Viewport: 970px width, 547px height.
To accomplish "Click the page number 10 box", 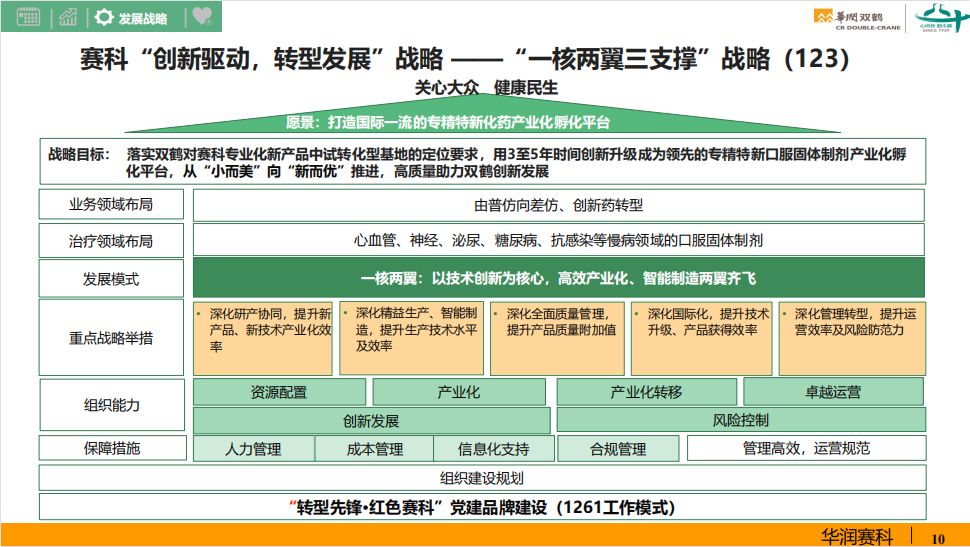I will pos(938,538).
